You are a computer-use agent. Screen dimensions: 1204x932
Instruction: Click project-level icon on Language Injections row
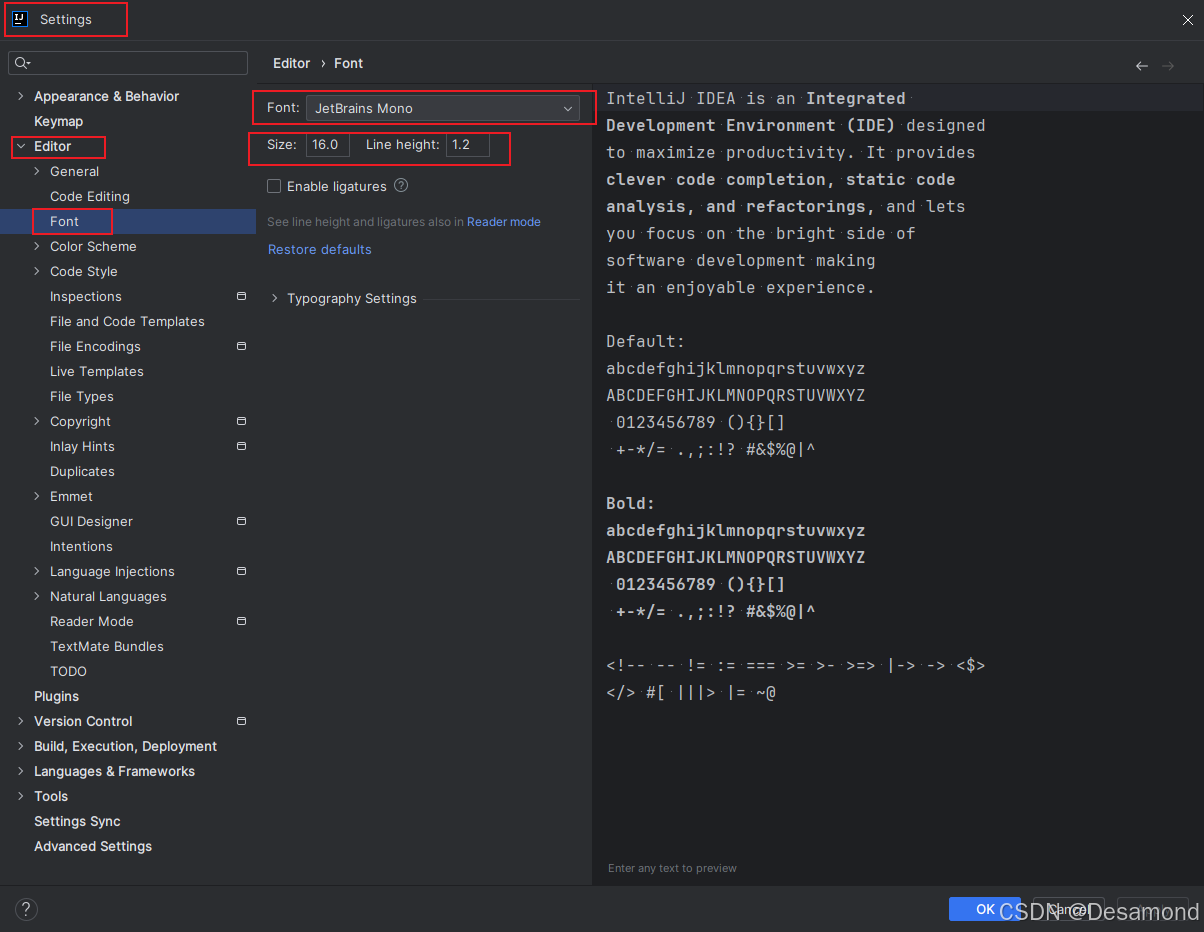click(x=241, y=571)
